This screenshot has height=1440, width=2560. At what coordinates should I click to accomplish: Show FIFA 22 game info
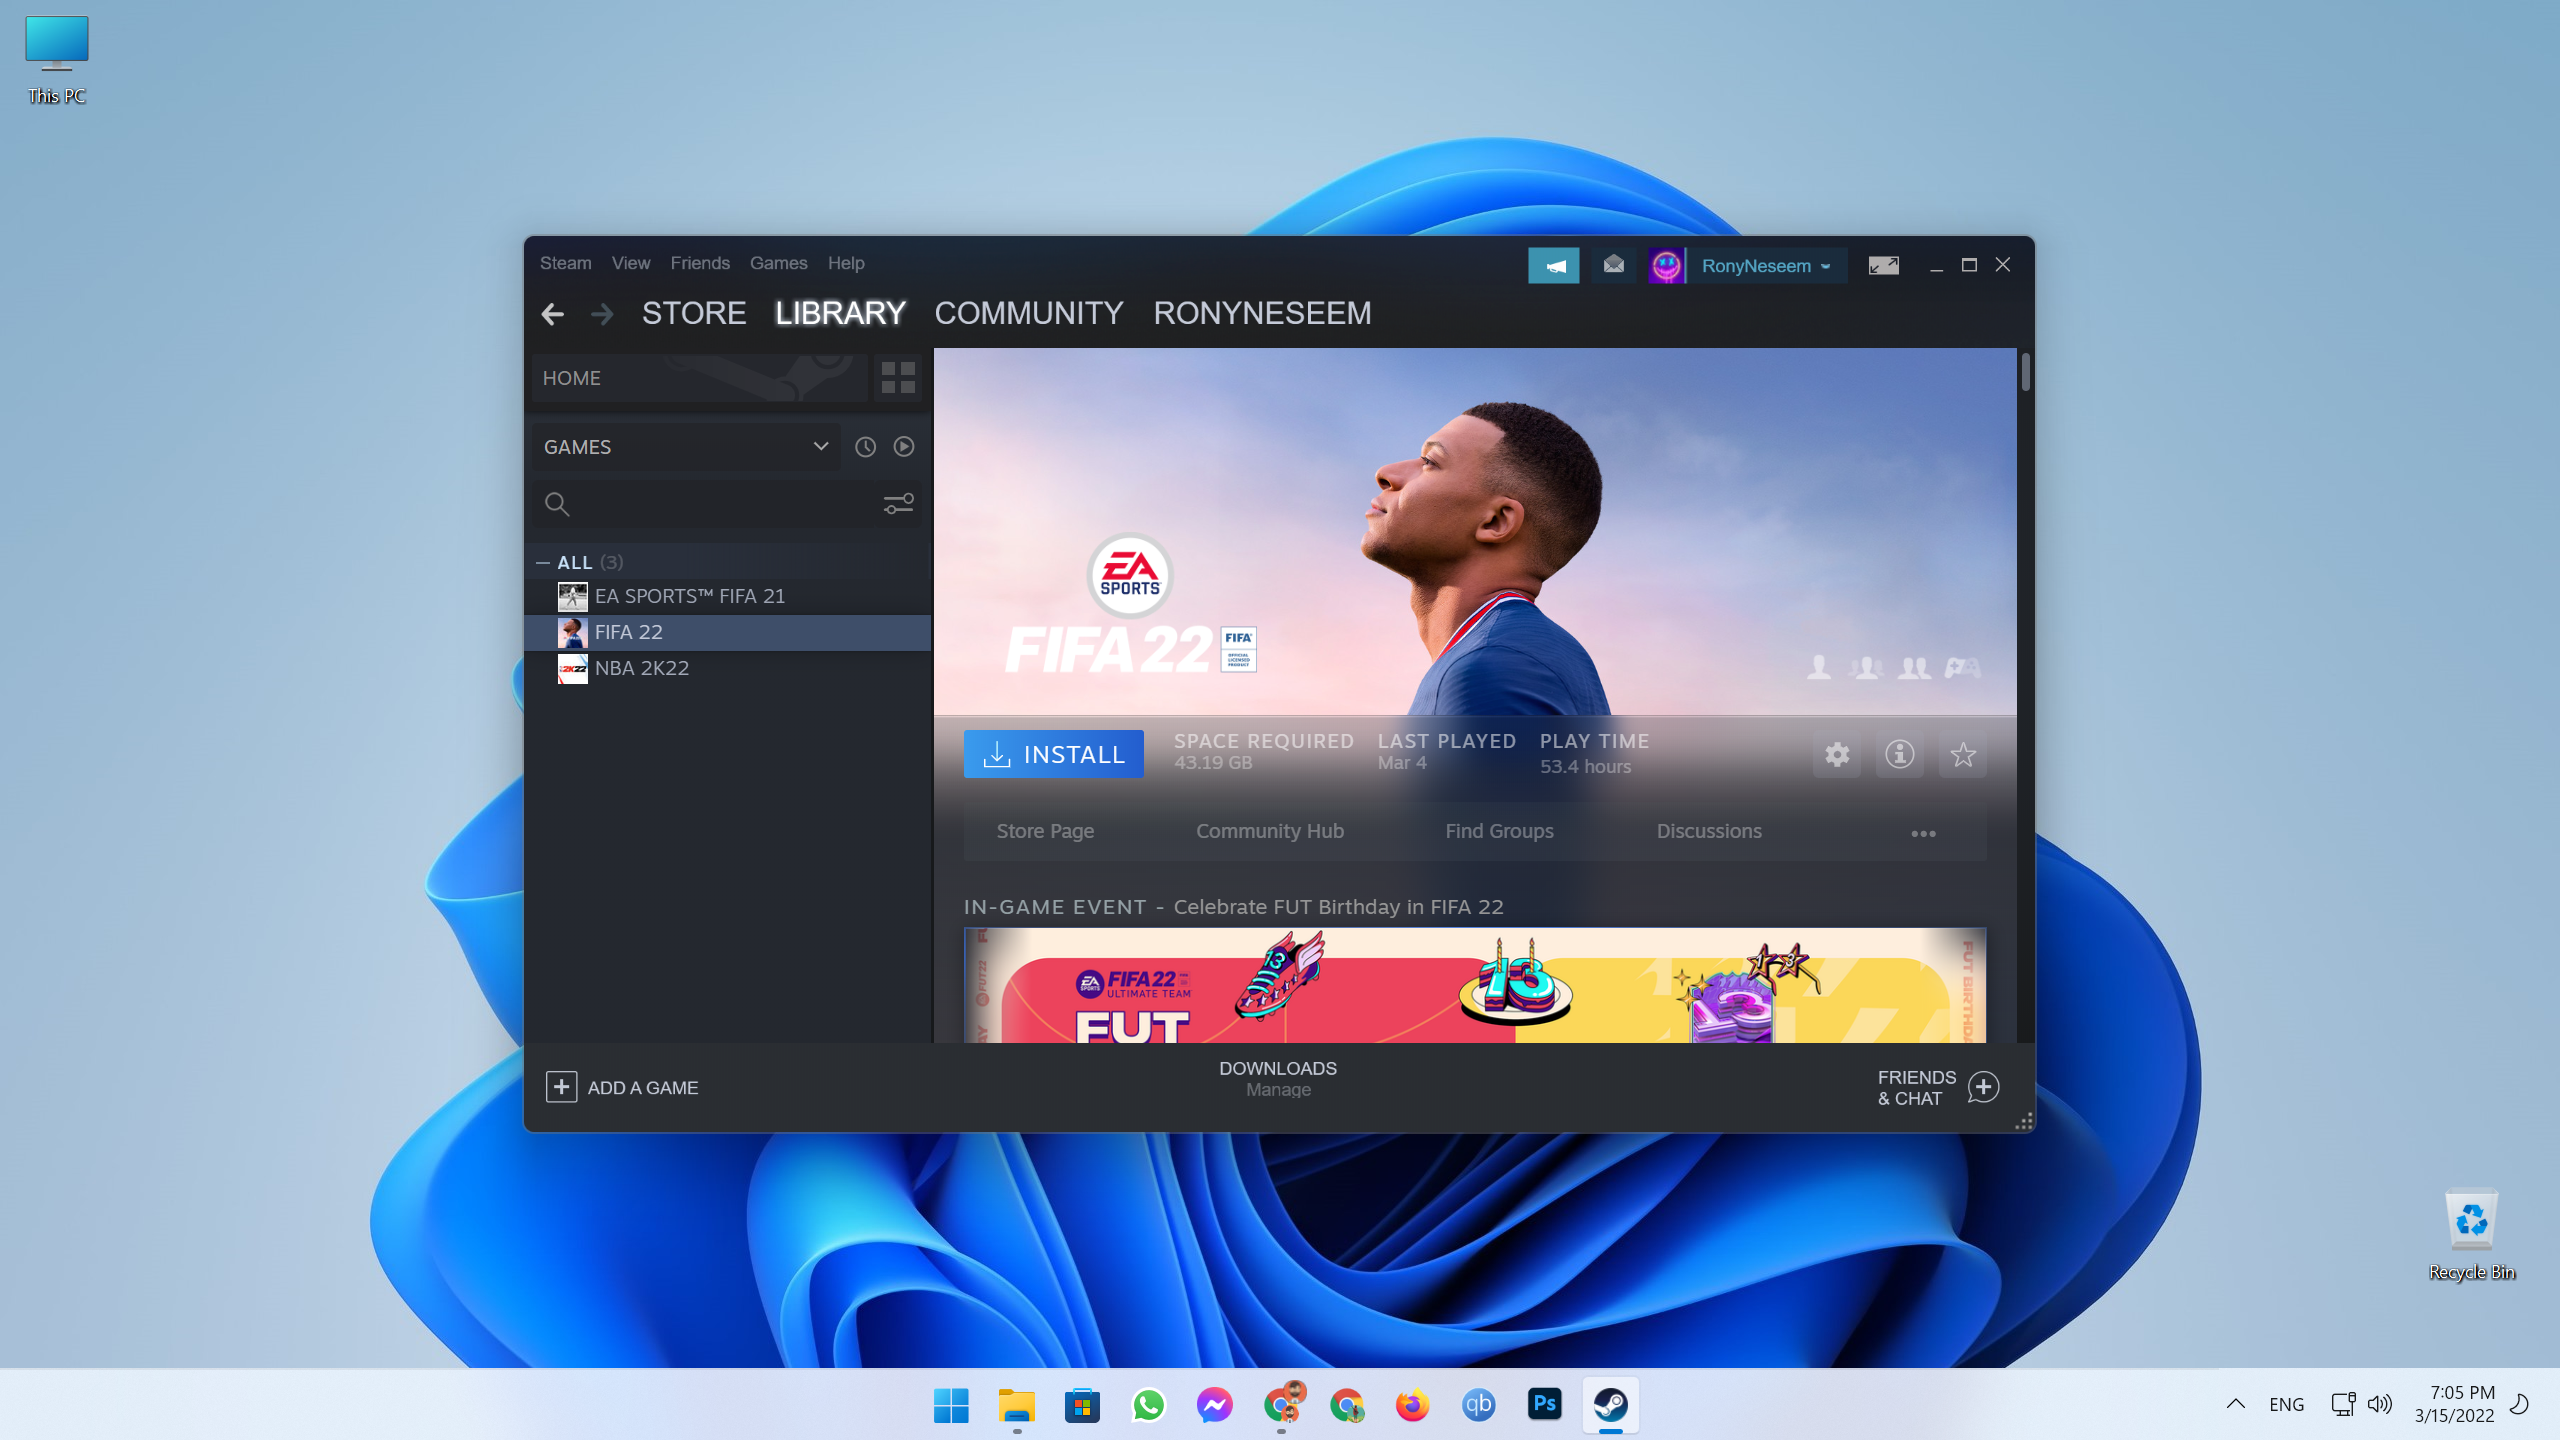pos(1900,754)
